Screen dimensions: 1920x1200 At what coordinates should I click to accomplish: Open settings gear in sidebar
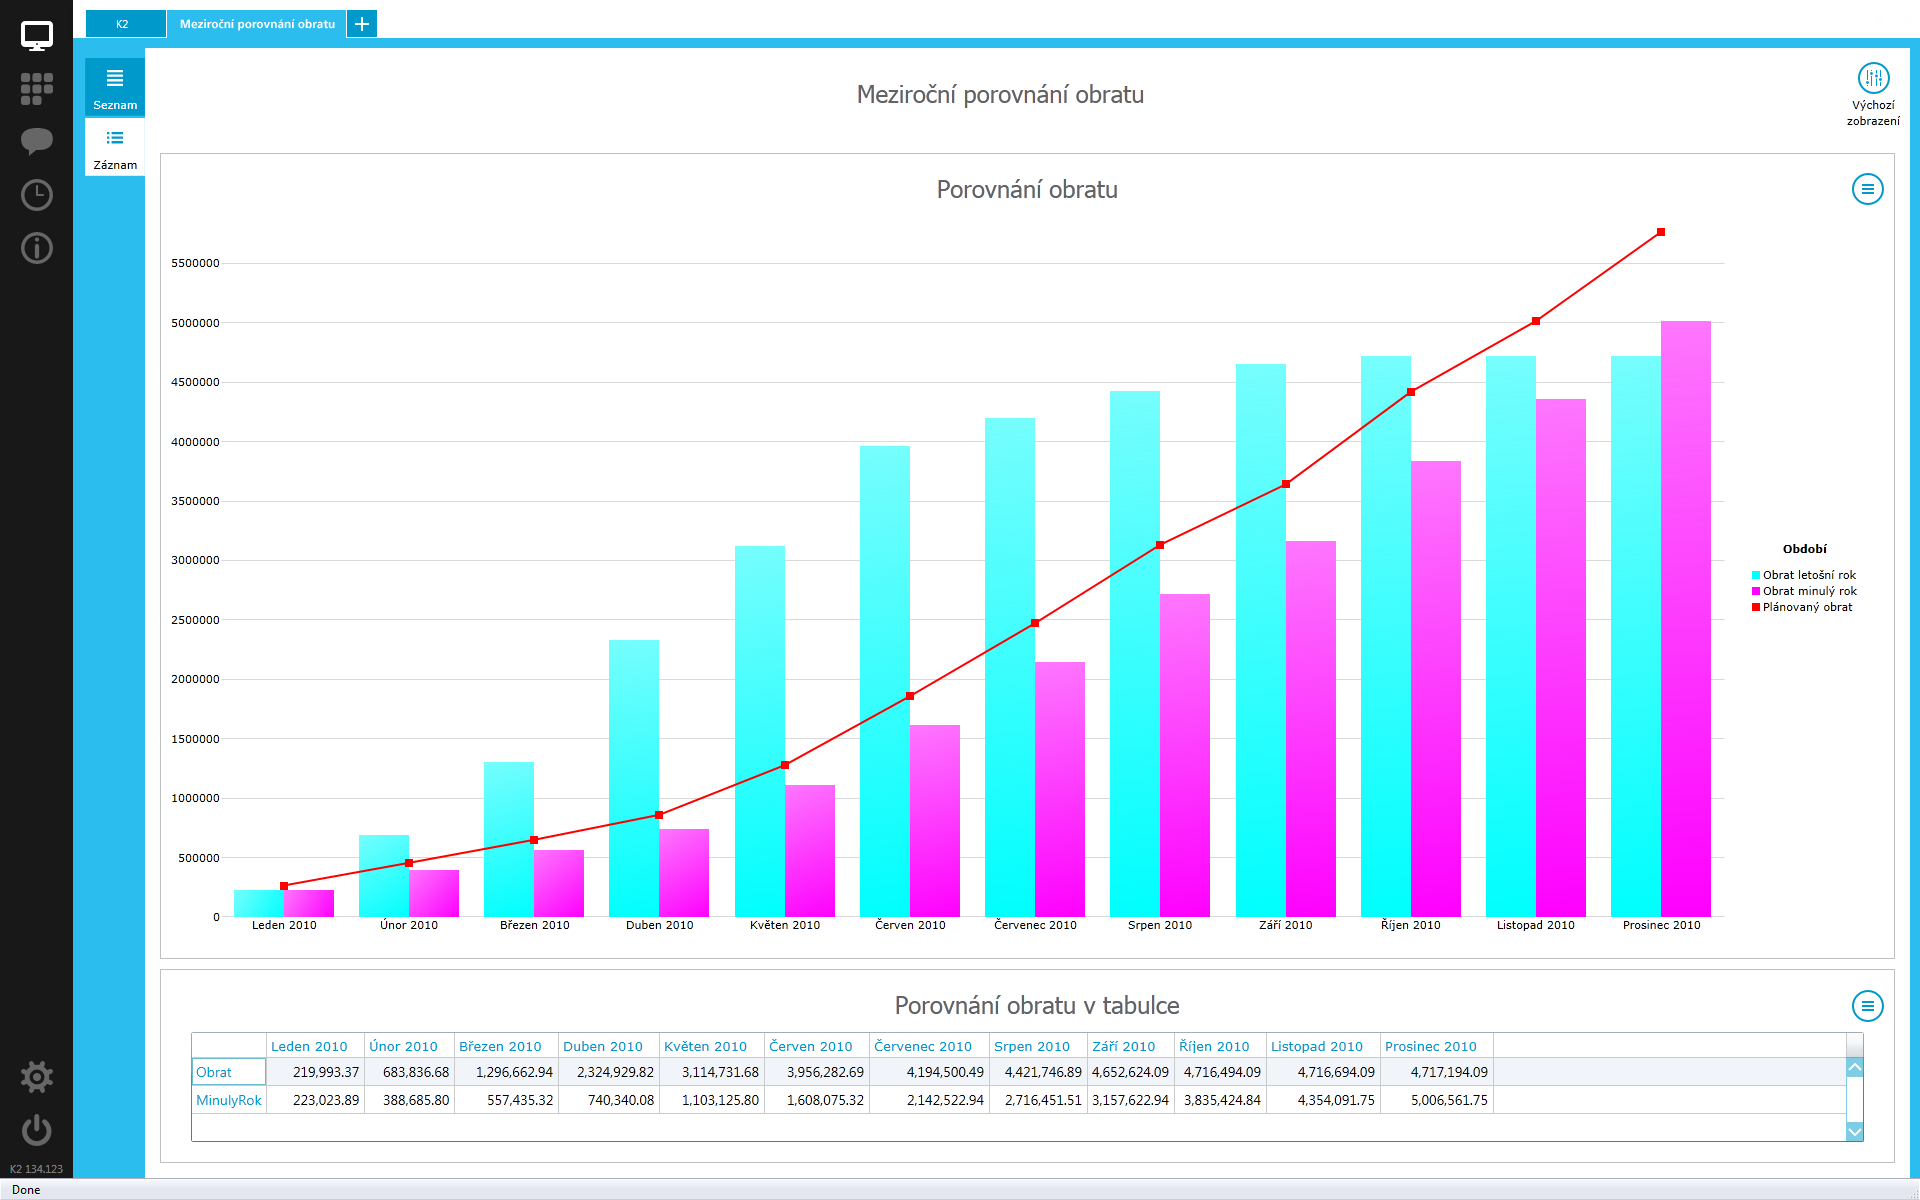(36, 1077)
